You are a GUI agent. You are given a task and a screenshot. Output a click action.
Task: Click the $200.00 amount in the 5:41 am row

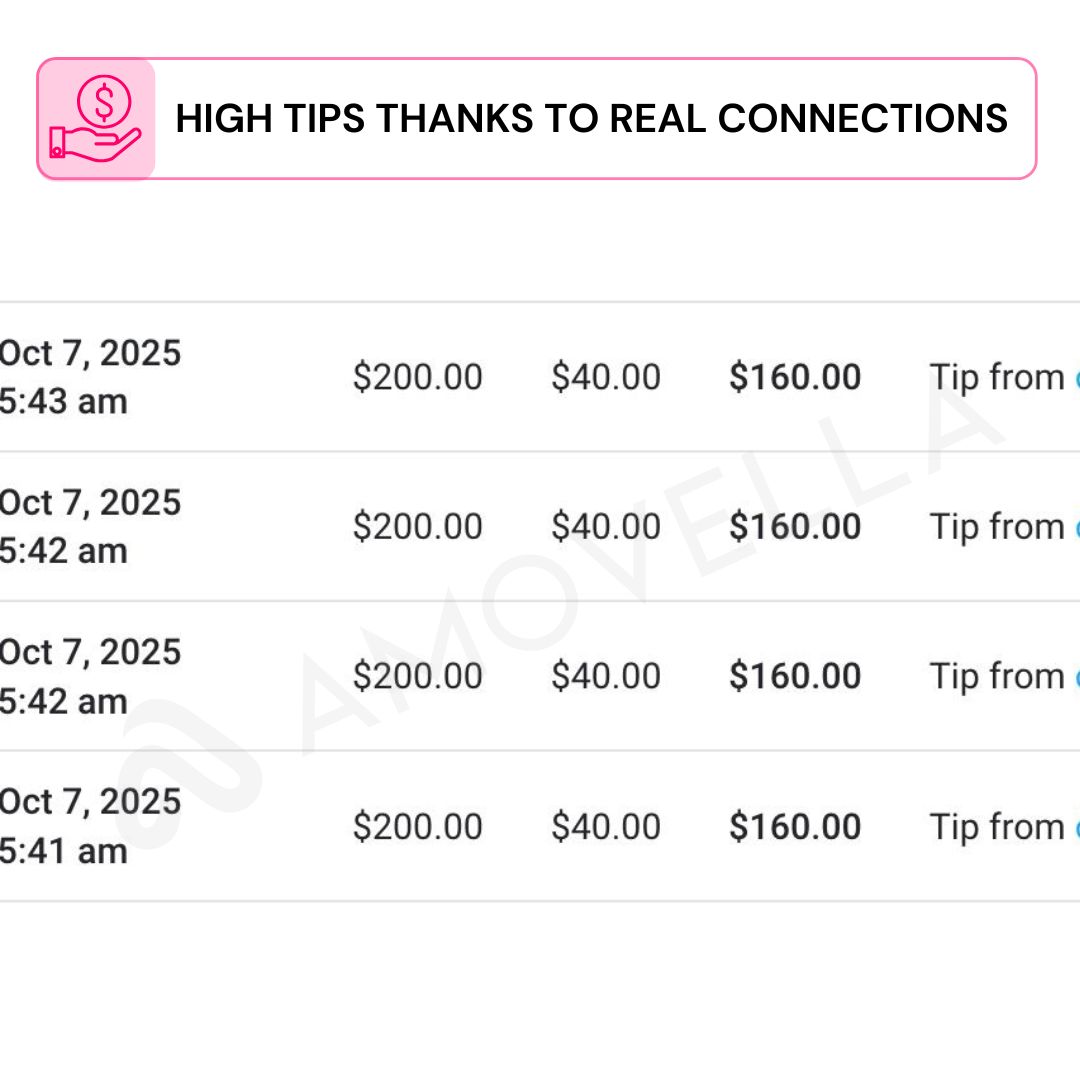coord(417,827)
